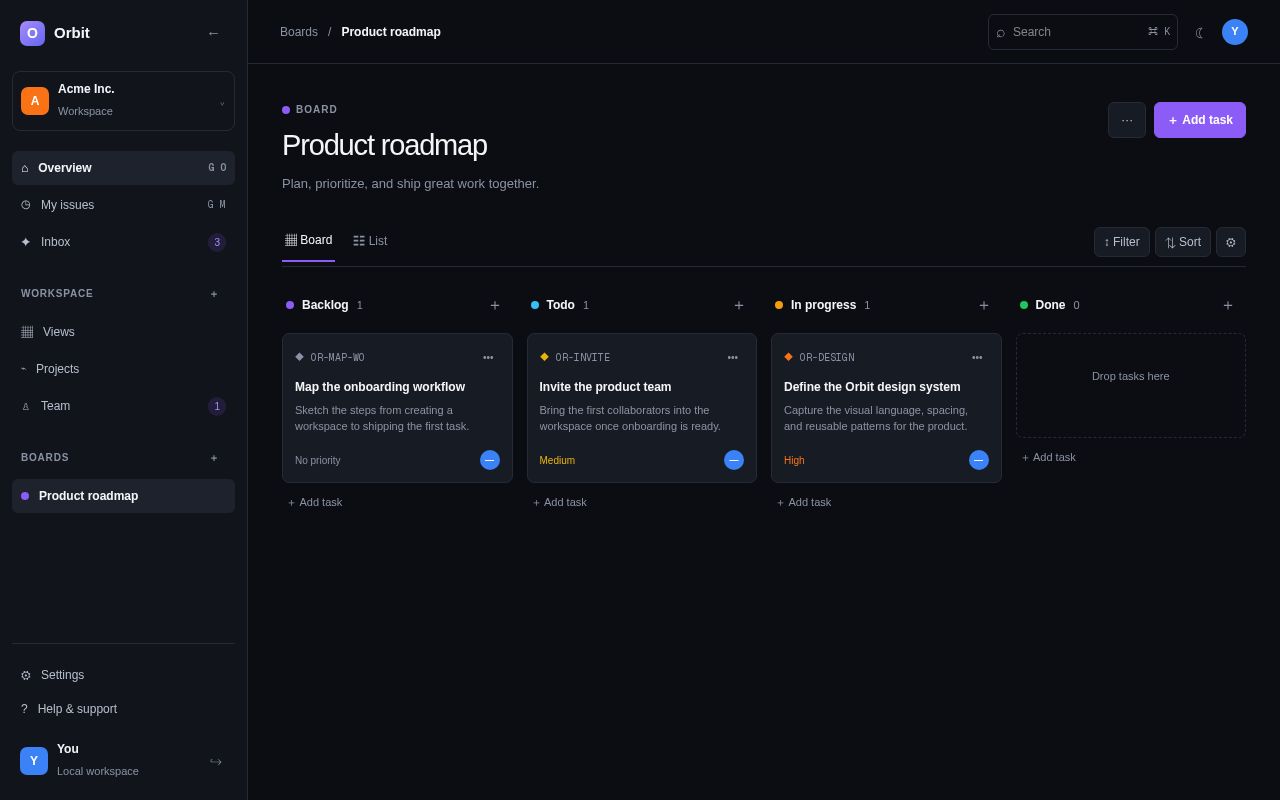Open the menu on the OR-MAP-WO card
Viewport: 1280px width, 800px height.
pyautogui.click(x=488, y=357)
